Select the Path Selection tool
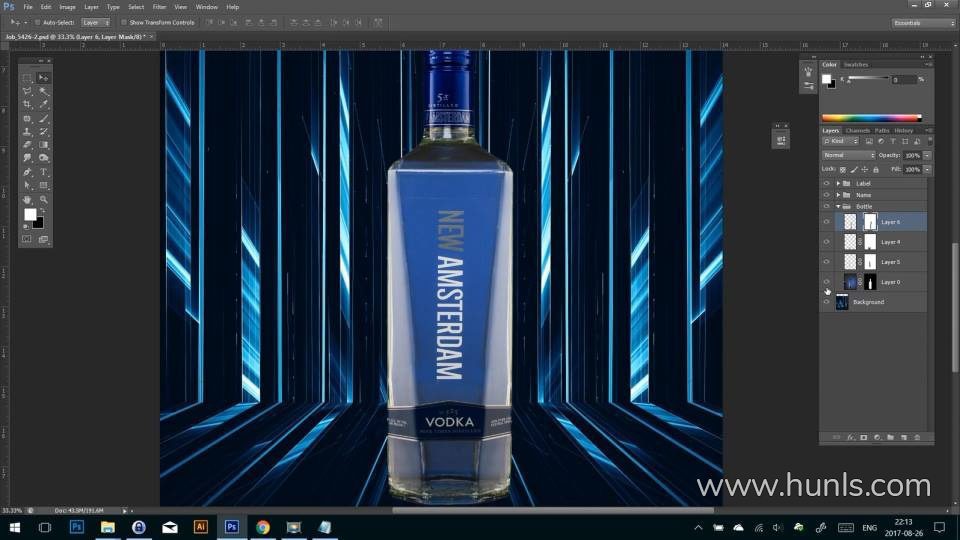The height and width of the screenshot is (540, 960). 27,185
